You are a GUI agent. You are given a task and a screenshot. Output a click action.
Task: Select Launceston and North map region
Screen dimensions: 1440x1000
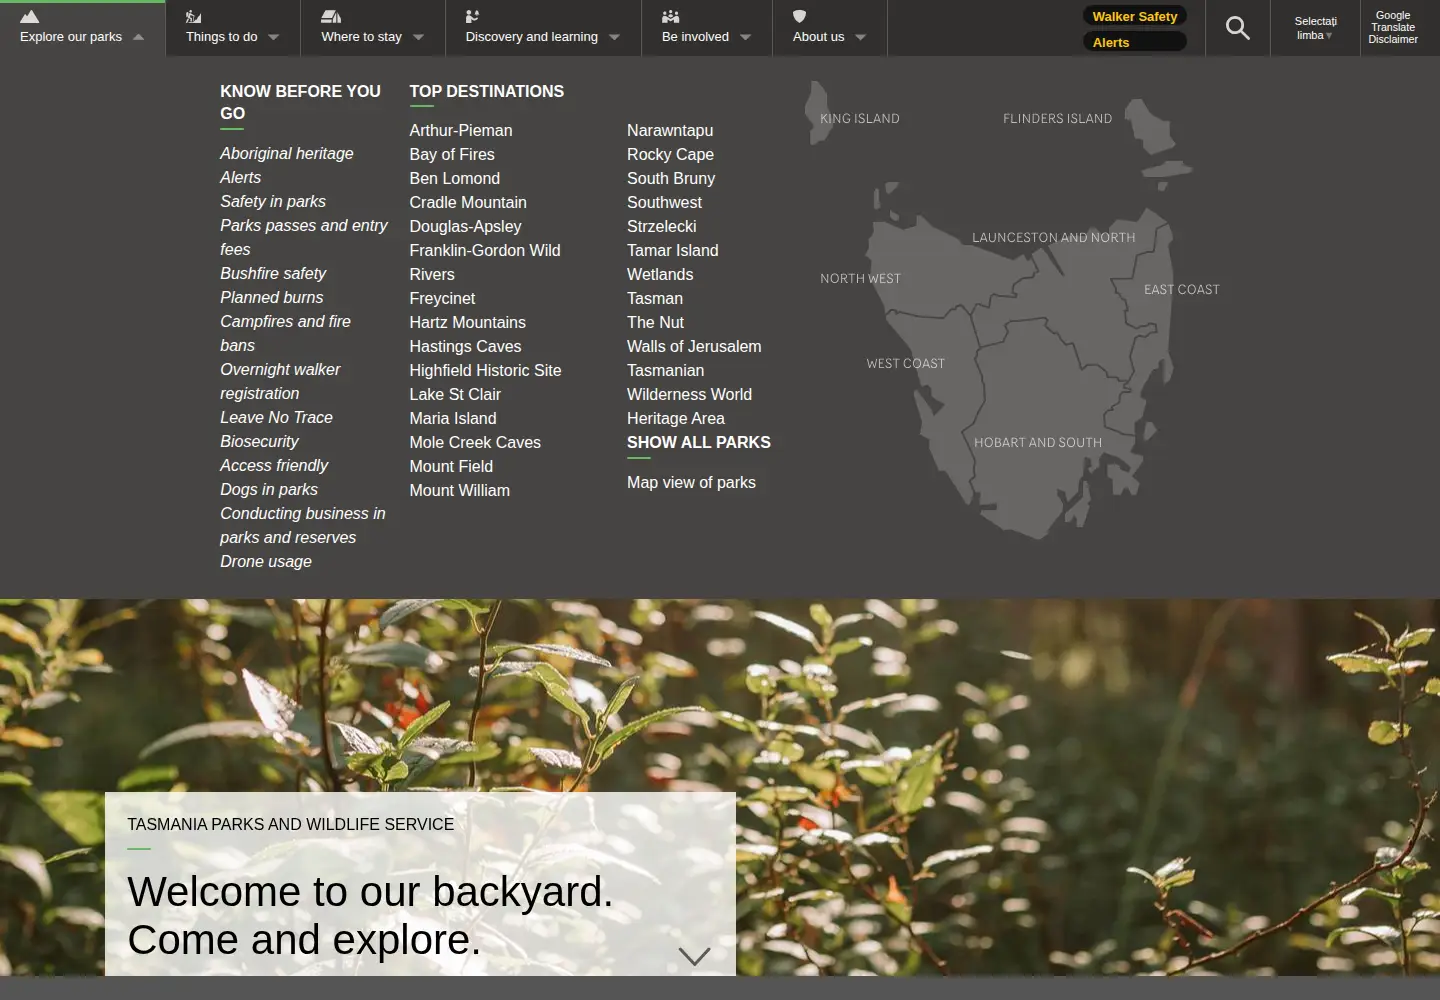point(1054,237)
